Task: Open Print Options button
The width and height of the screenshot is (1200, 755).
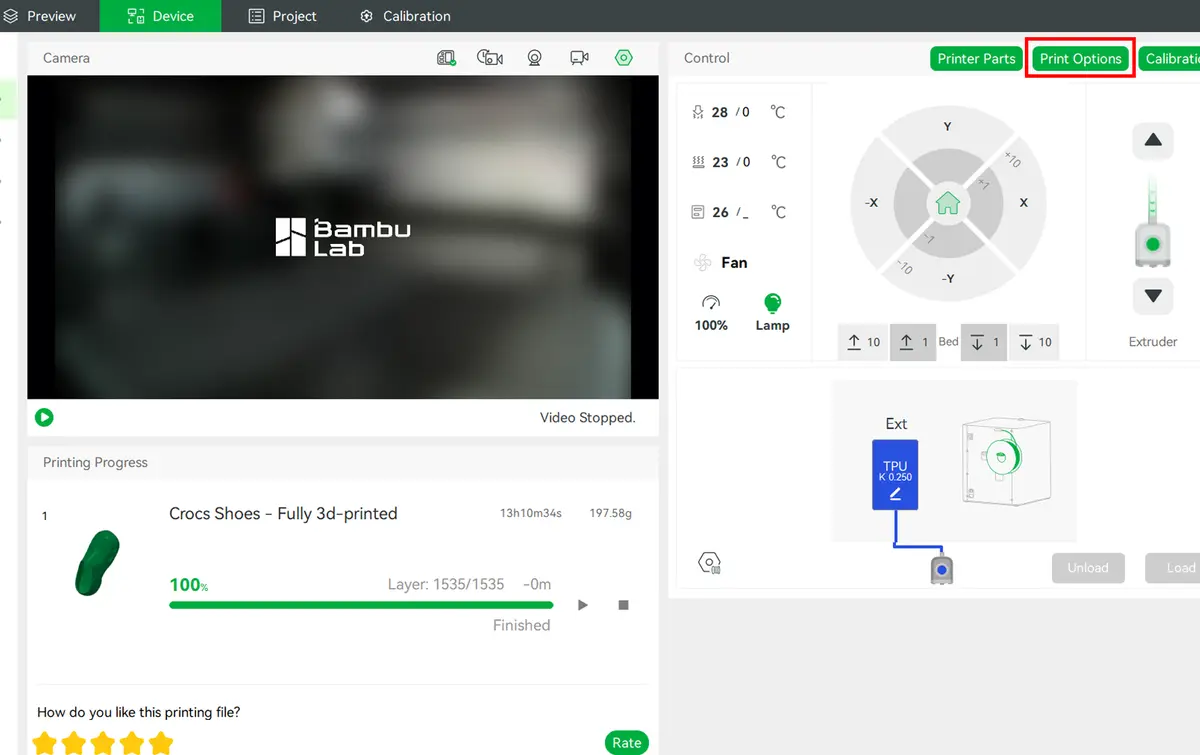Action: click(1080, 59)
